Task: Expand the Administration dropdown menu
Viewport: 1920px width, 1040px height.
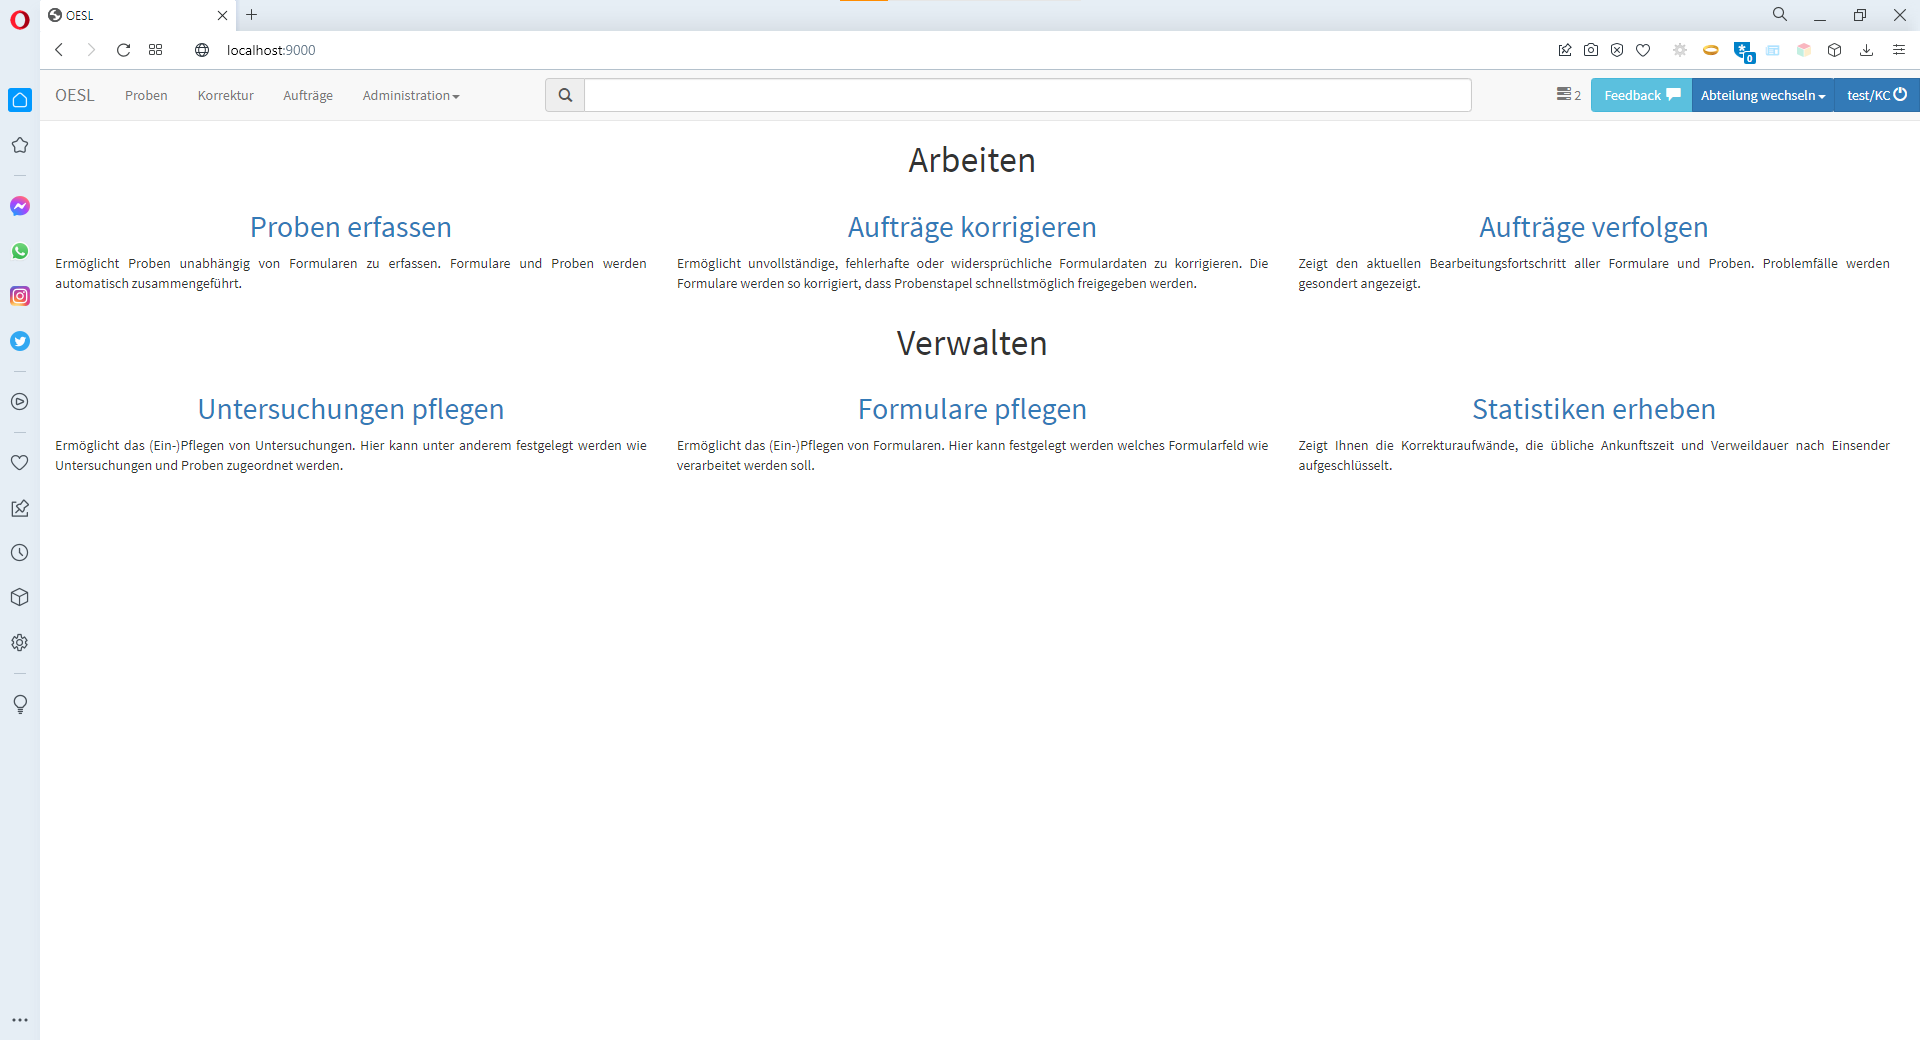Action: click(x=410, y=96)
